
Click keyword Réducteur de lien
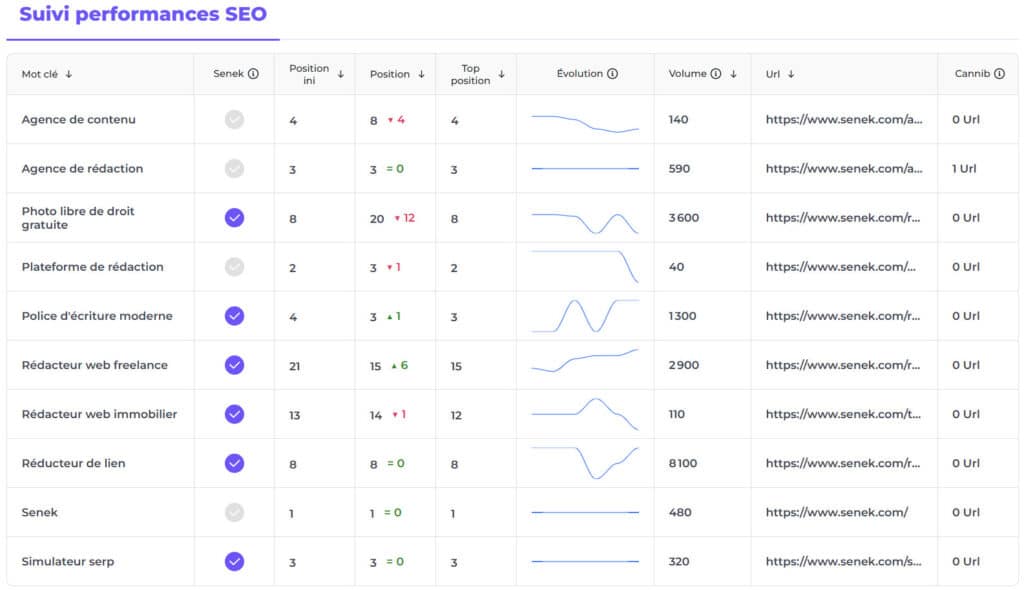point(73,463)
